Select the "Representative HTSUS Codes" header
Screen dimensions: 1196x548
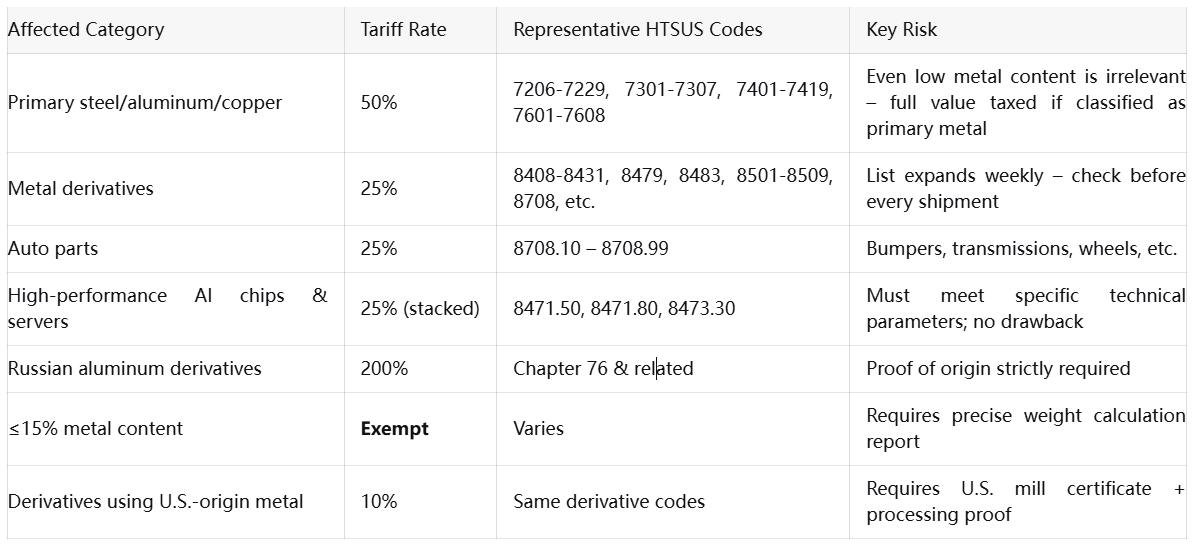pyautogui.click(x=637, y=30)
